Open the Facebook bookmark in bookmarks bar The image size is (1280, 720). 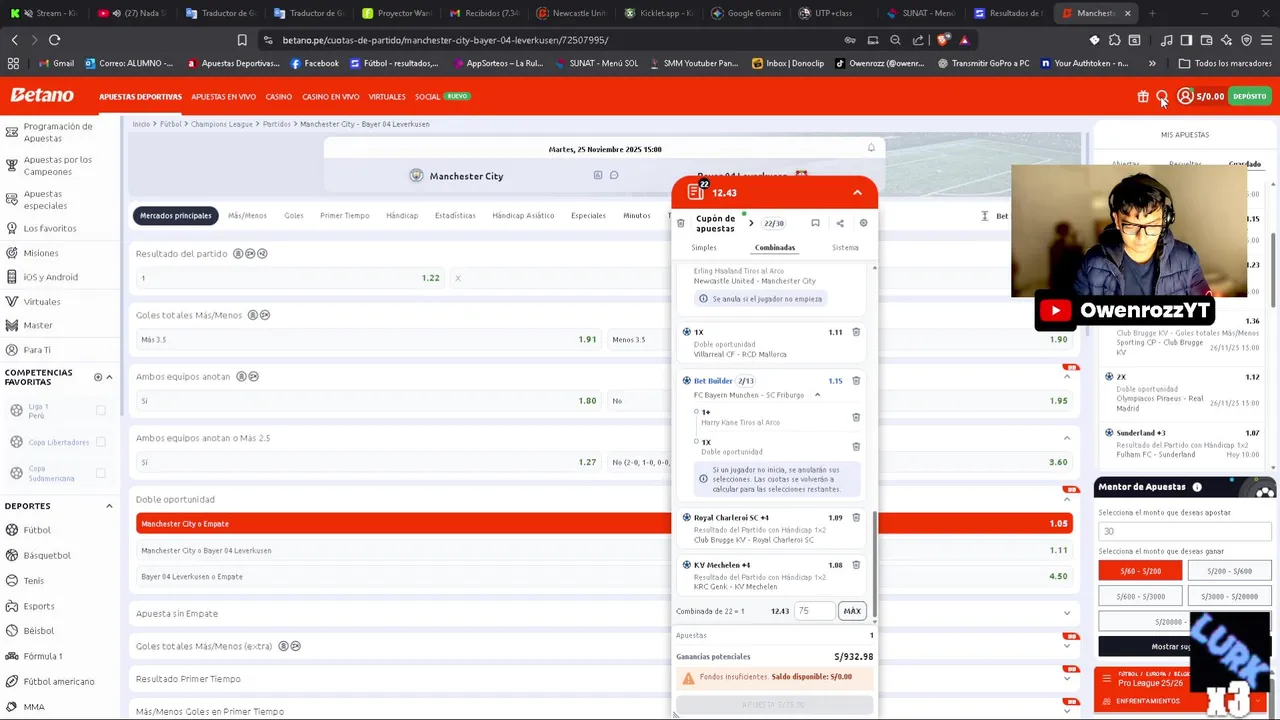point(315,63)
